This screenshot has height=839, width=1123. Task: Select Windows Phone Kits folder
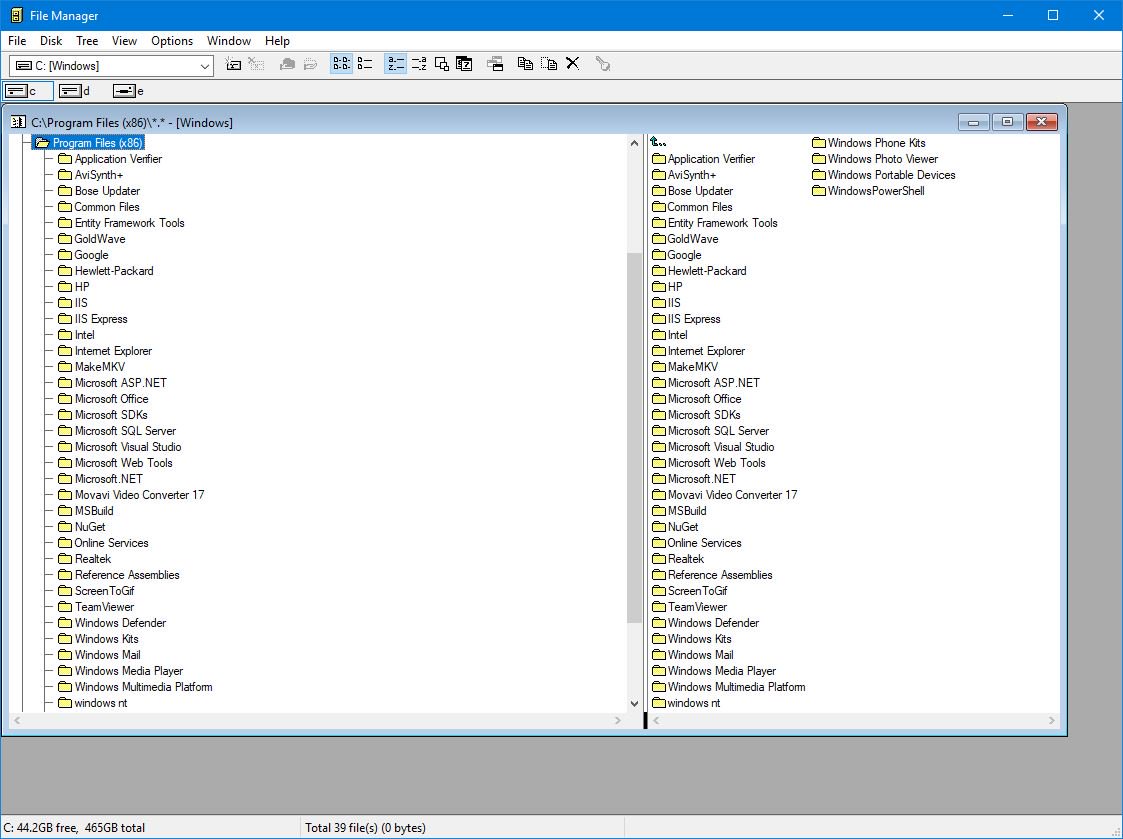point(869,143)
